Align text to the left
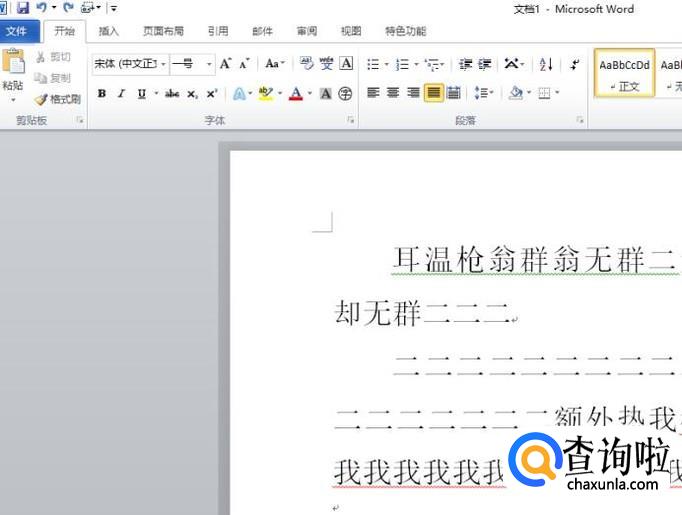This screenshot has height=515, width=682. coord(373,93)
